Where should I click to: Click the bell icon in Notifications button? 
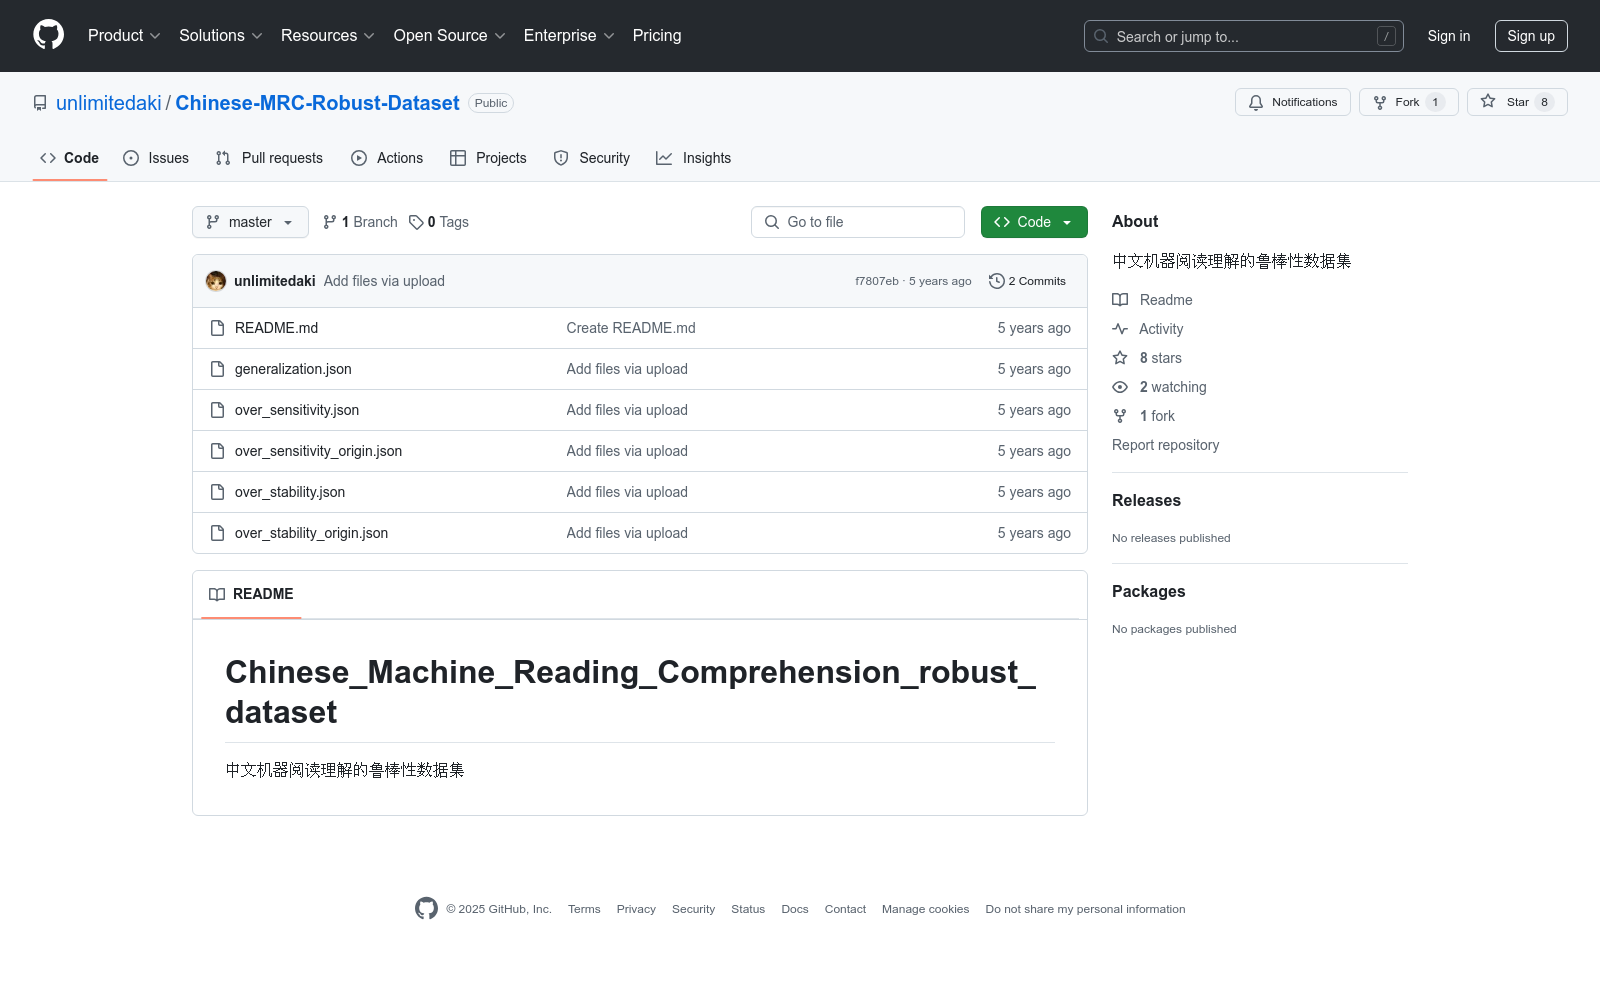click(1256, 102)
